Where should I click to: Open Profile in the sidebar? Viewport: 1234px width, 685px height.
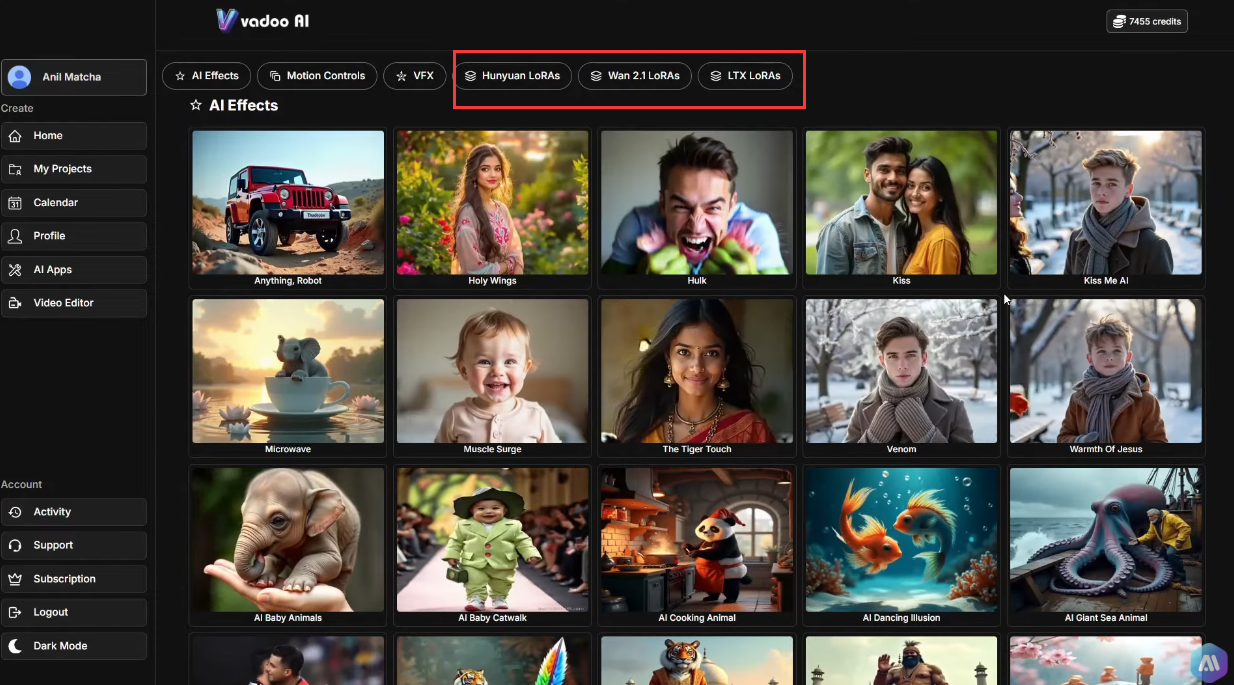coord(74,236)
